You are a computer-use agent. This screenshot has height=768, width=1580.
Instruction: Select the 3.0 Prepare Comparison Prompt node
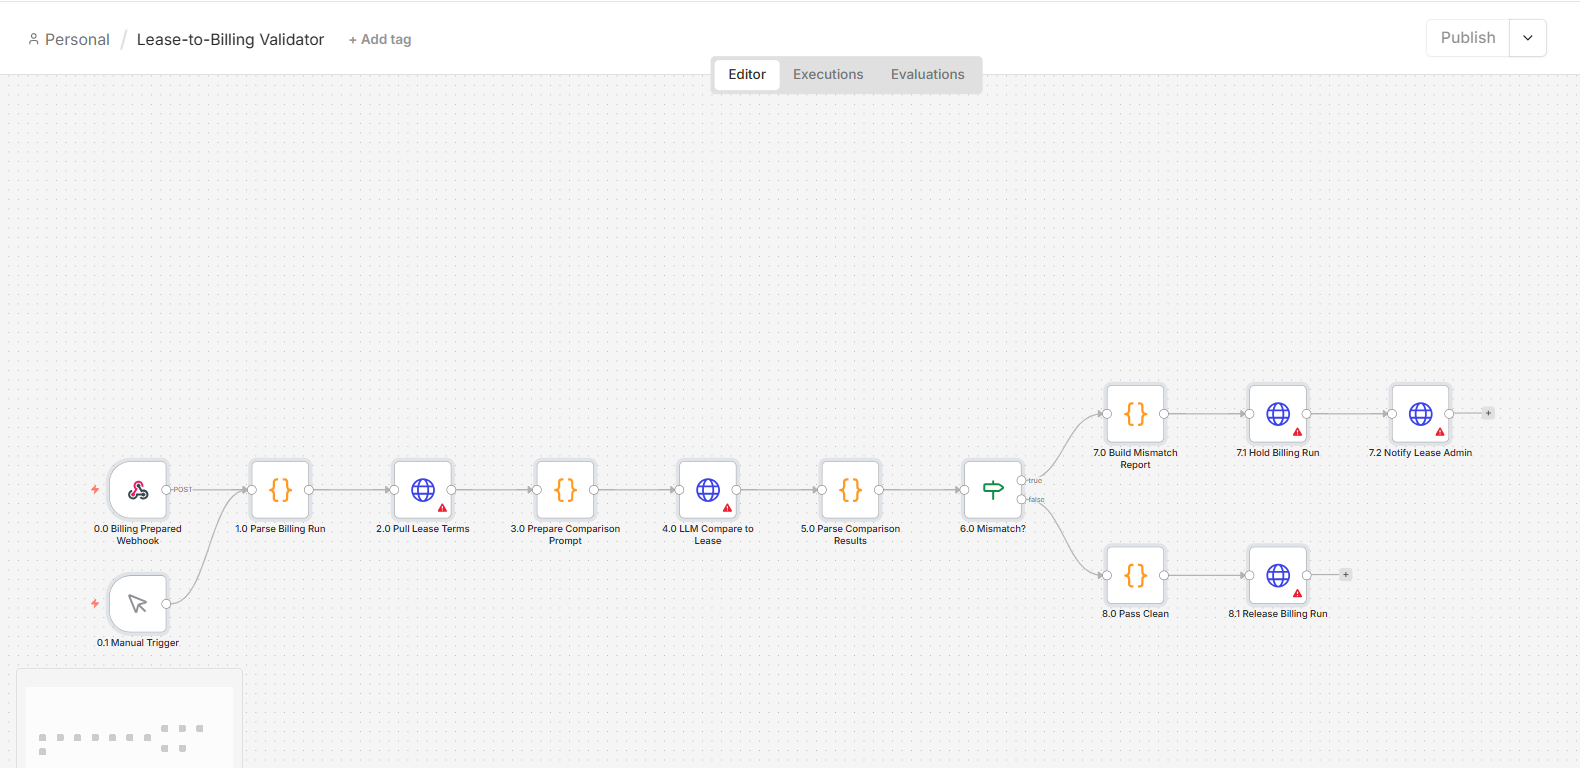pos(566,490)
